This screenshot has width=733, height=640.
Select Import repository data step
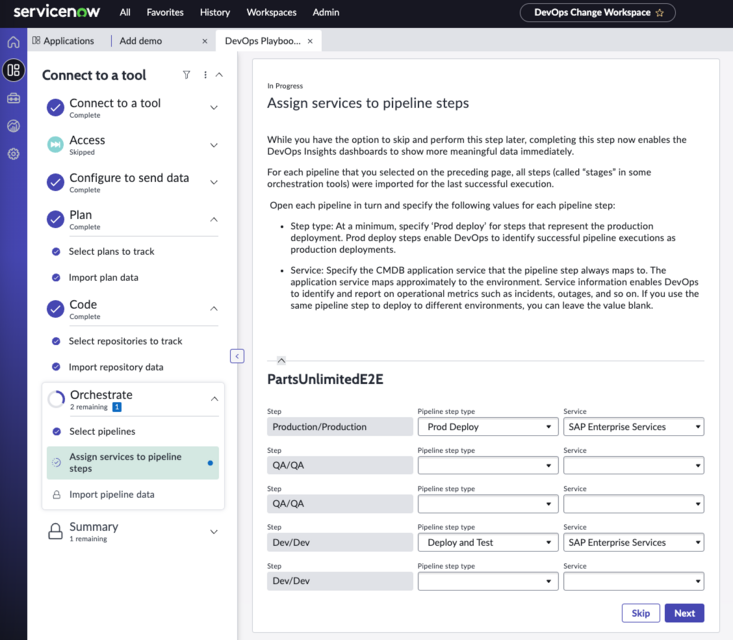[116, 367]
